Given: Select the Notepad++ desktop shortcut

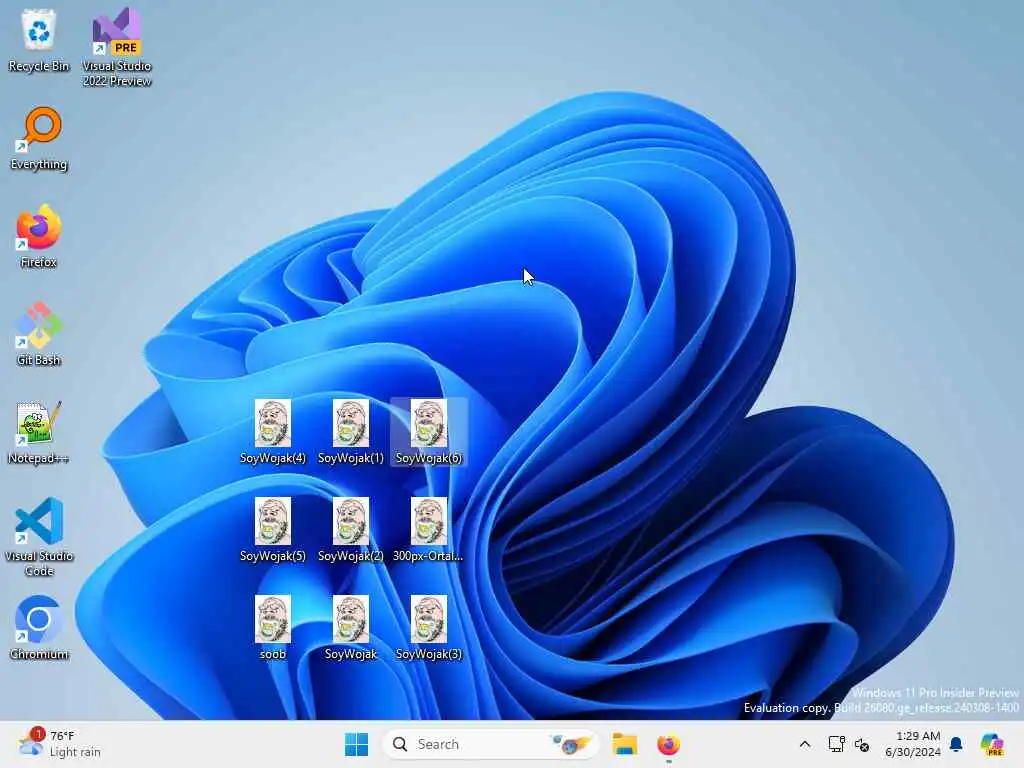Looking at the screenshot, I should point(39,432).
